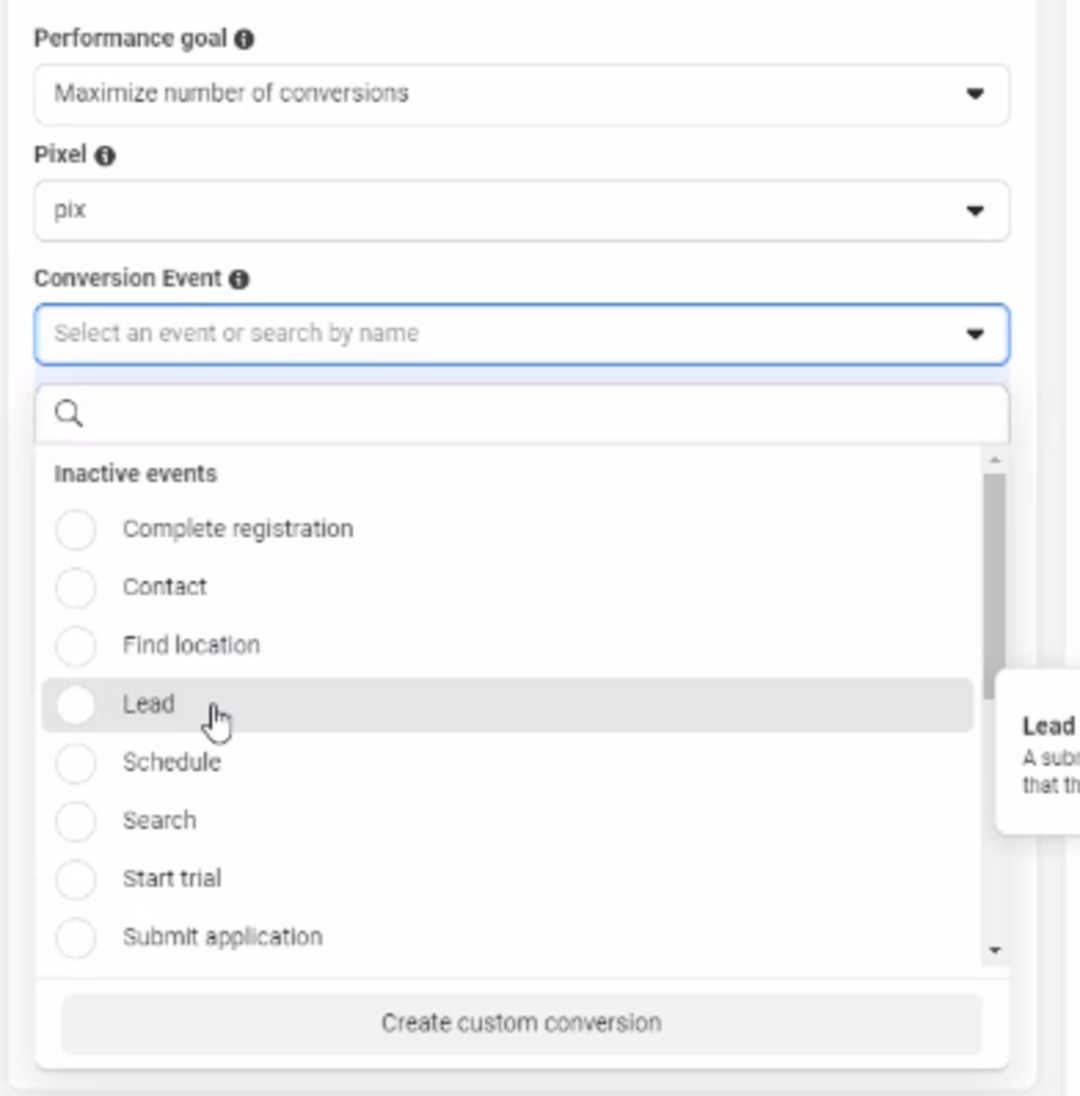The width and height of the screenshot is (1080, 1096).
Task: Collapse the Conversion Event dropdown arrow
Action: (x=974, y=334)
